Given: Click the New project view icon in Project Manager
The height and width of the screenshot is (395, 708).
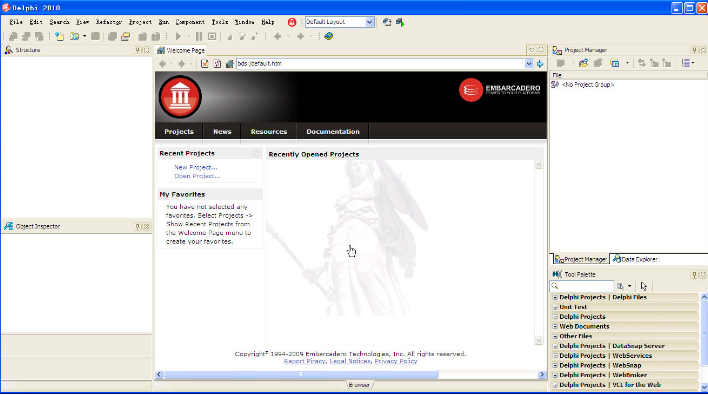Looking at the screenshot, I should point(615,63).
